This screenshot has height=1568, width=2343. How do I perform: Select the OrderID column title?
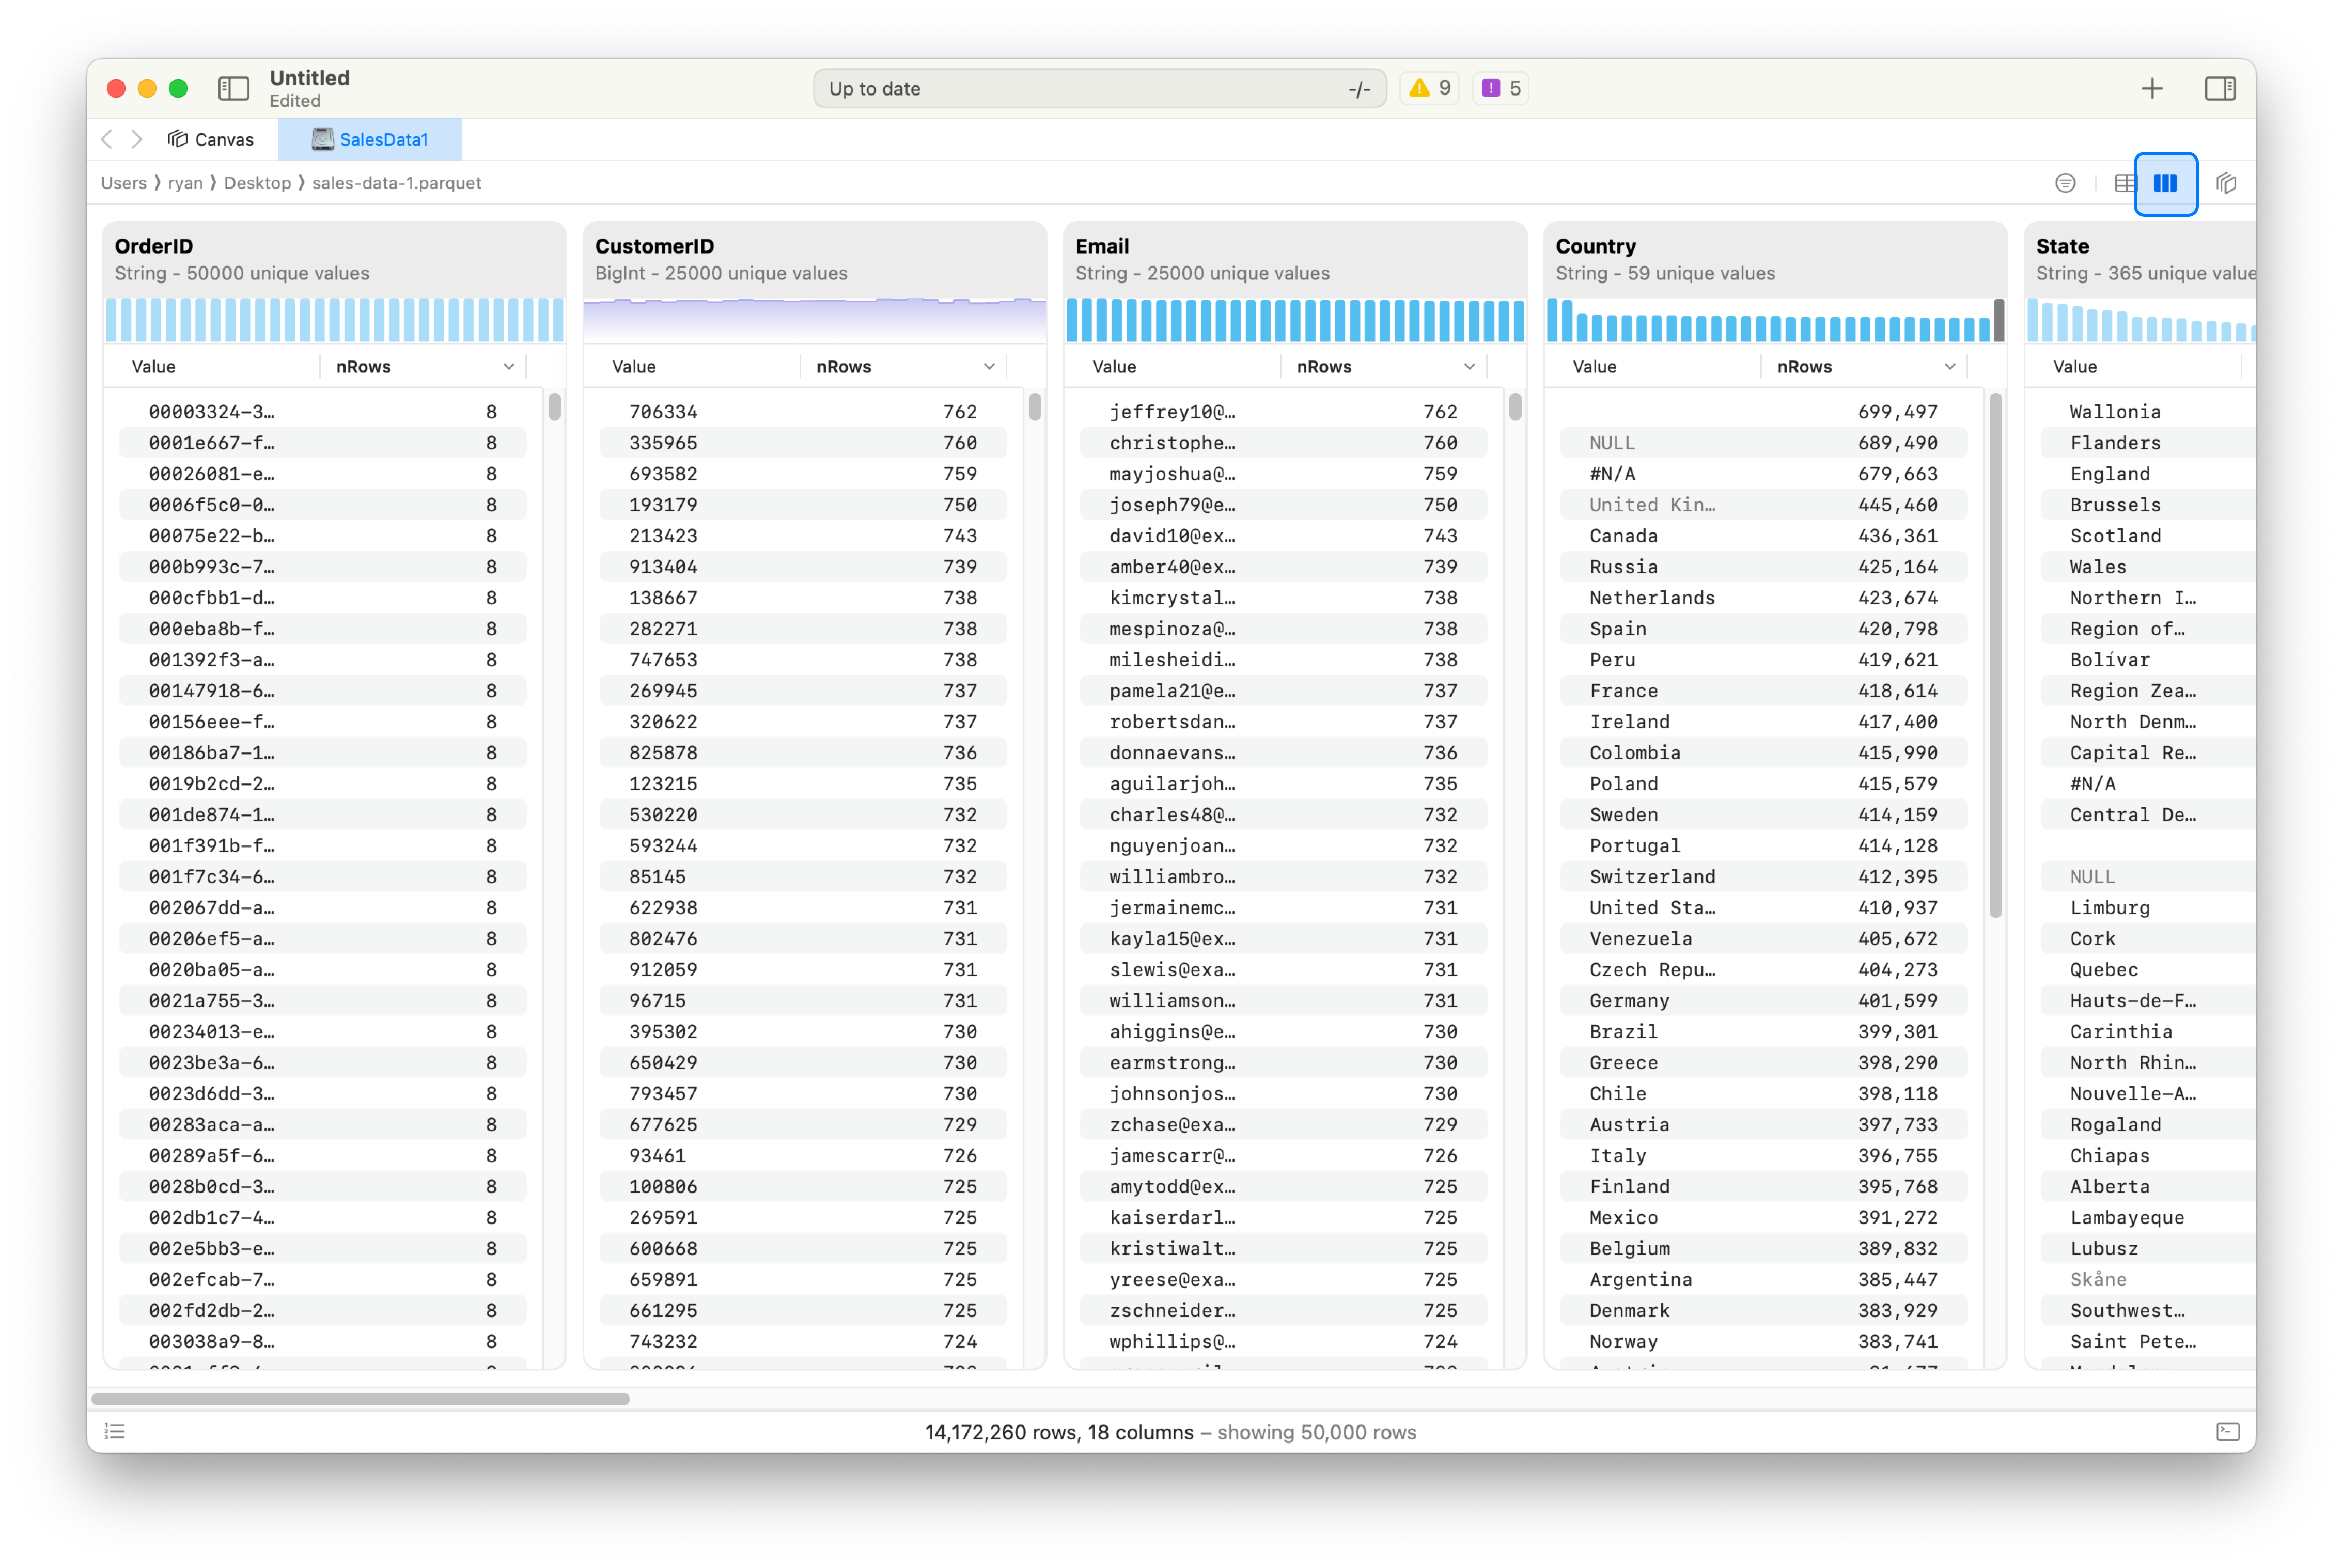coord(154,246)
